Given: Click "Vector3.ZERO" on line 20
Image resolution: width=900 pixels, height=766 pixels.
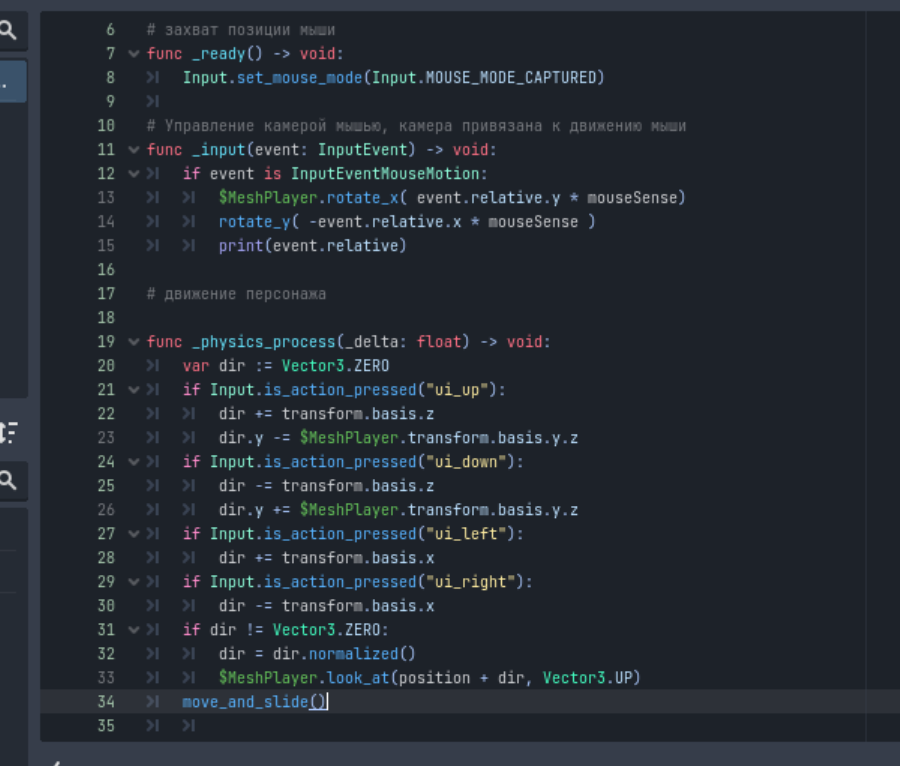Looking at the screenshot, I should [335, 366].
